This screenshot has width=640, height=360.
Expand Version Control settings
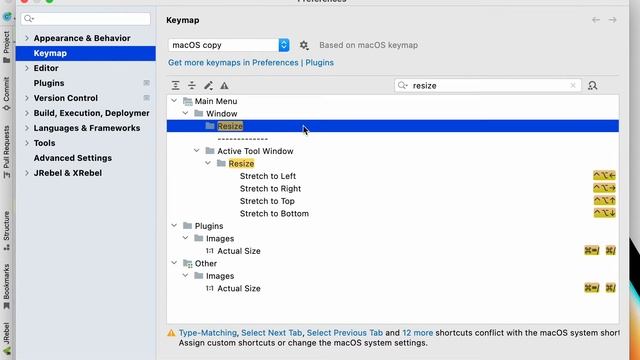(27, 98)
